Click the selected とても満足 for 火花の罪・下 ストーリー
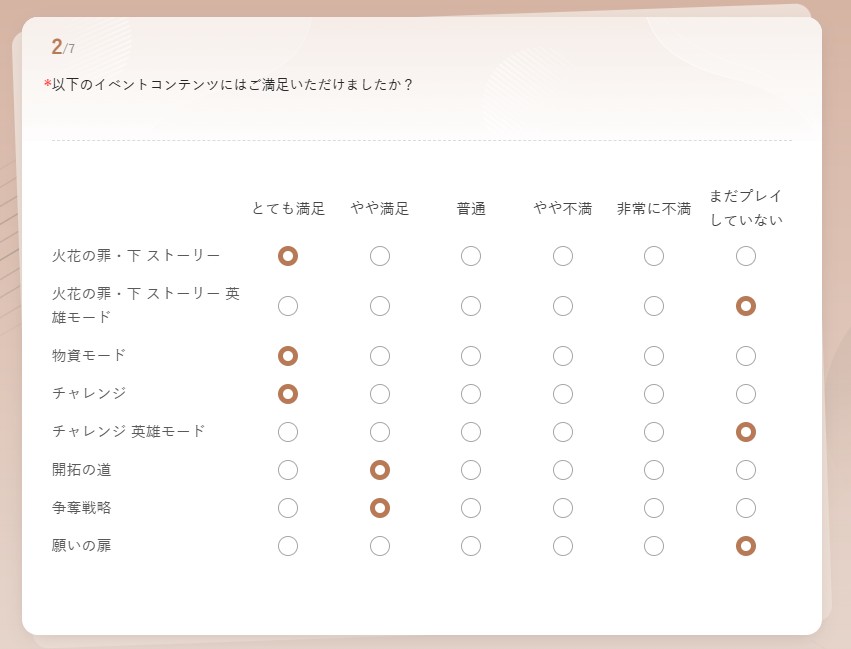The height and width of the screenshot is (649, 851). (x=288, y=256)
